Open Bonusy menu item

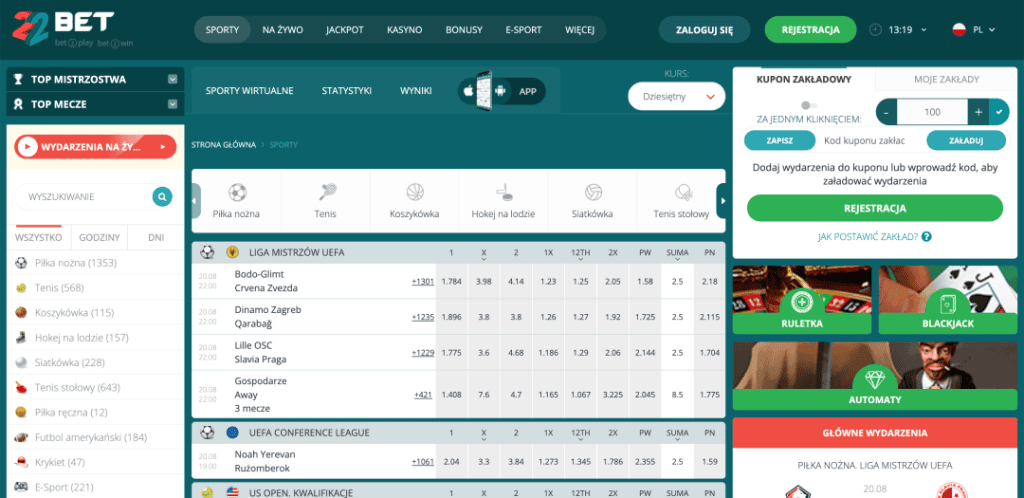464,29
